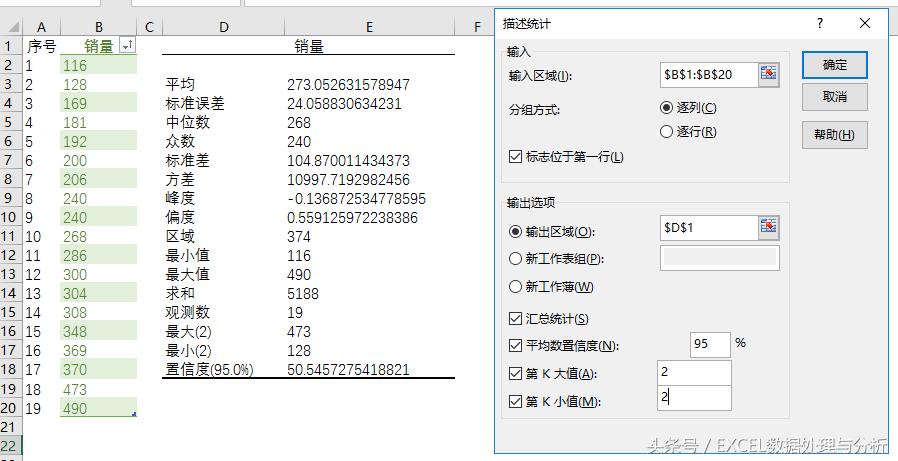This screenshot has width=898, height=461.
Task: Click the Kth smallest value field
Action: [x=694, y=398]
